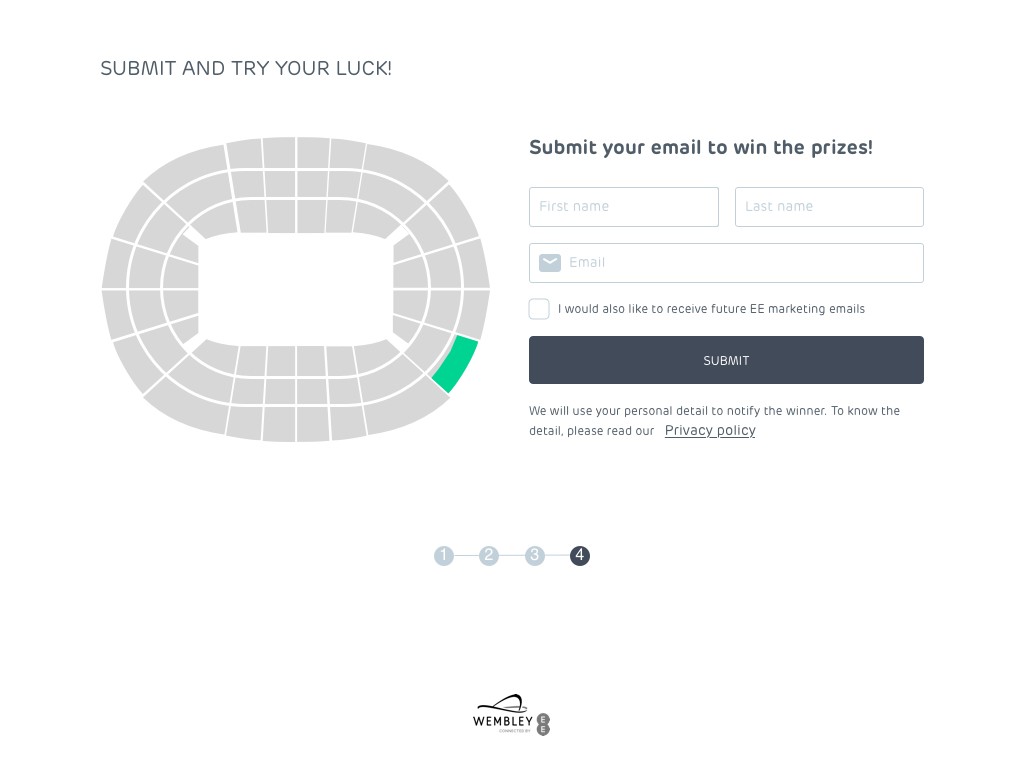Click the envelope icon in Email field
Viewport: 1024px width, 768px height.
pos(550,263)
